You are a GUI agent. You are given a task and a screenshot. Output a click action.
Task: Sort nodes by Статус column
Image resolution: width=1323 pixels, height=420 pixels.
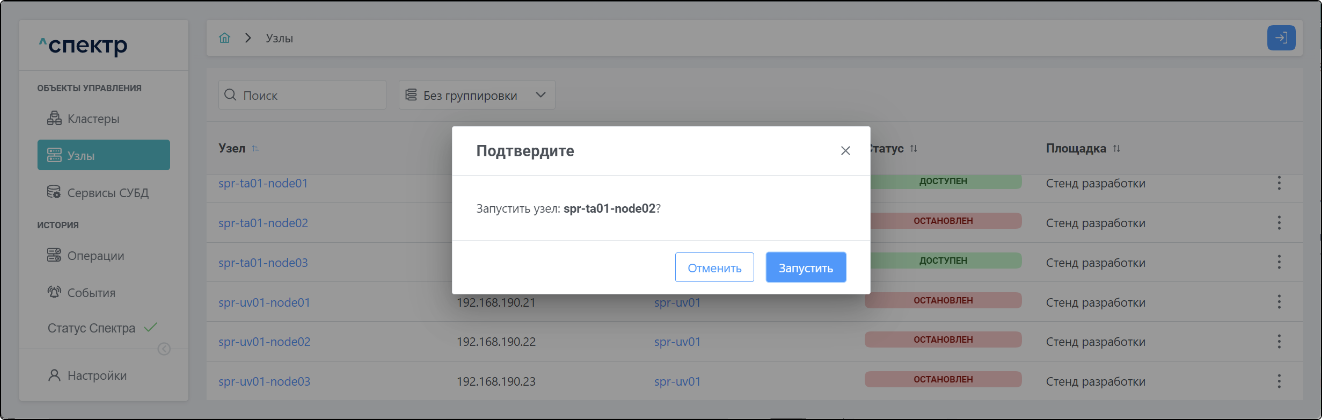tap(914, 149)
